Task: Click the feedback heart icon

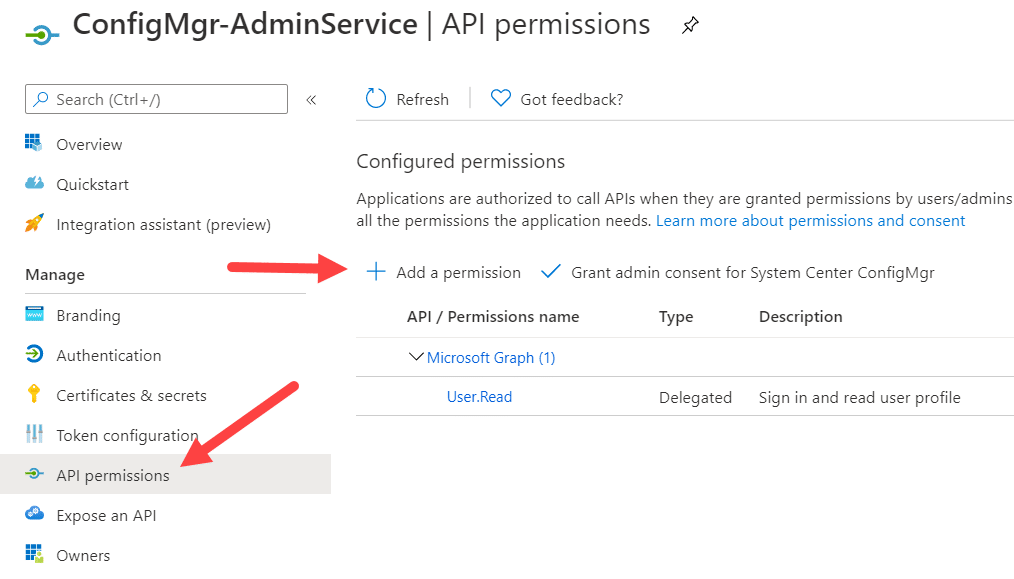Action: click(501, 98)
